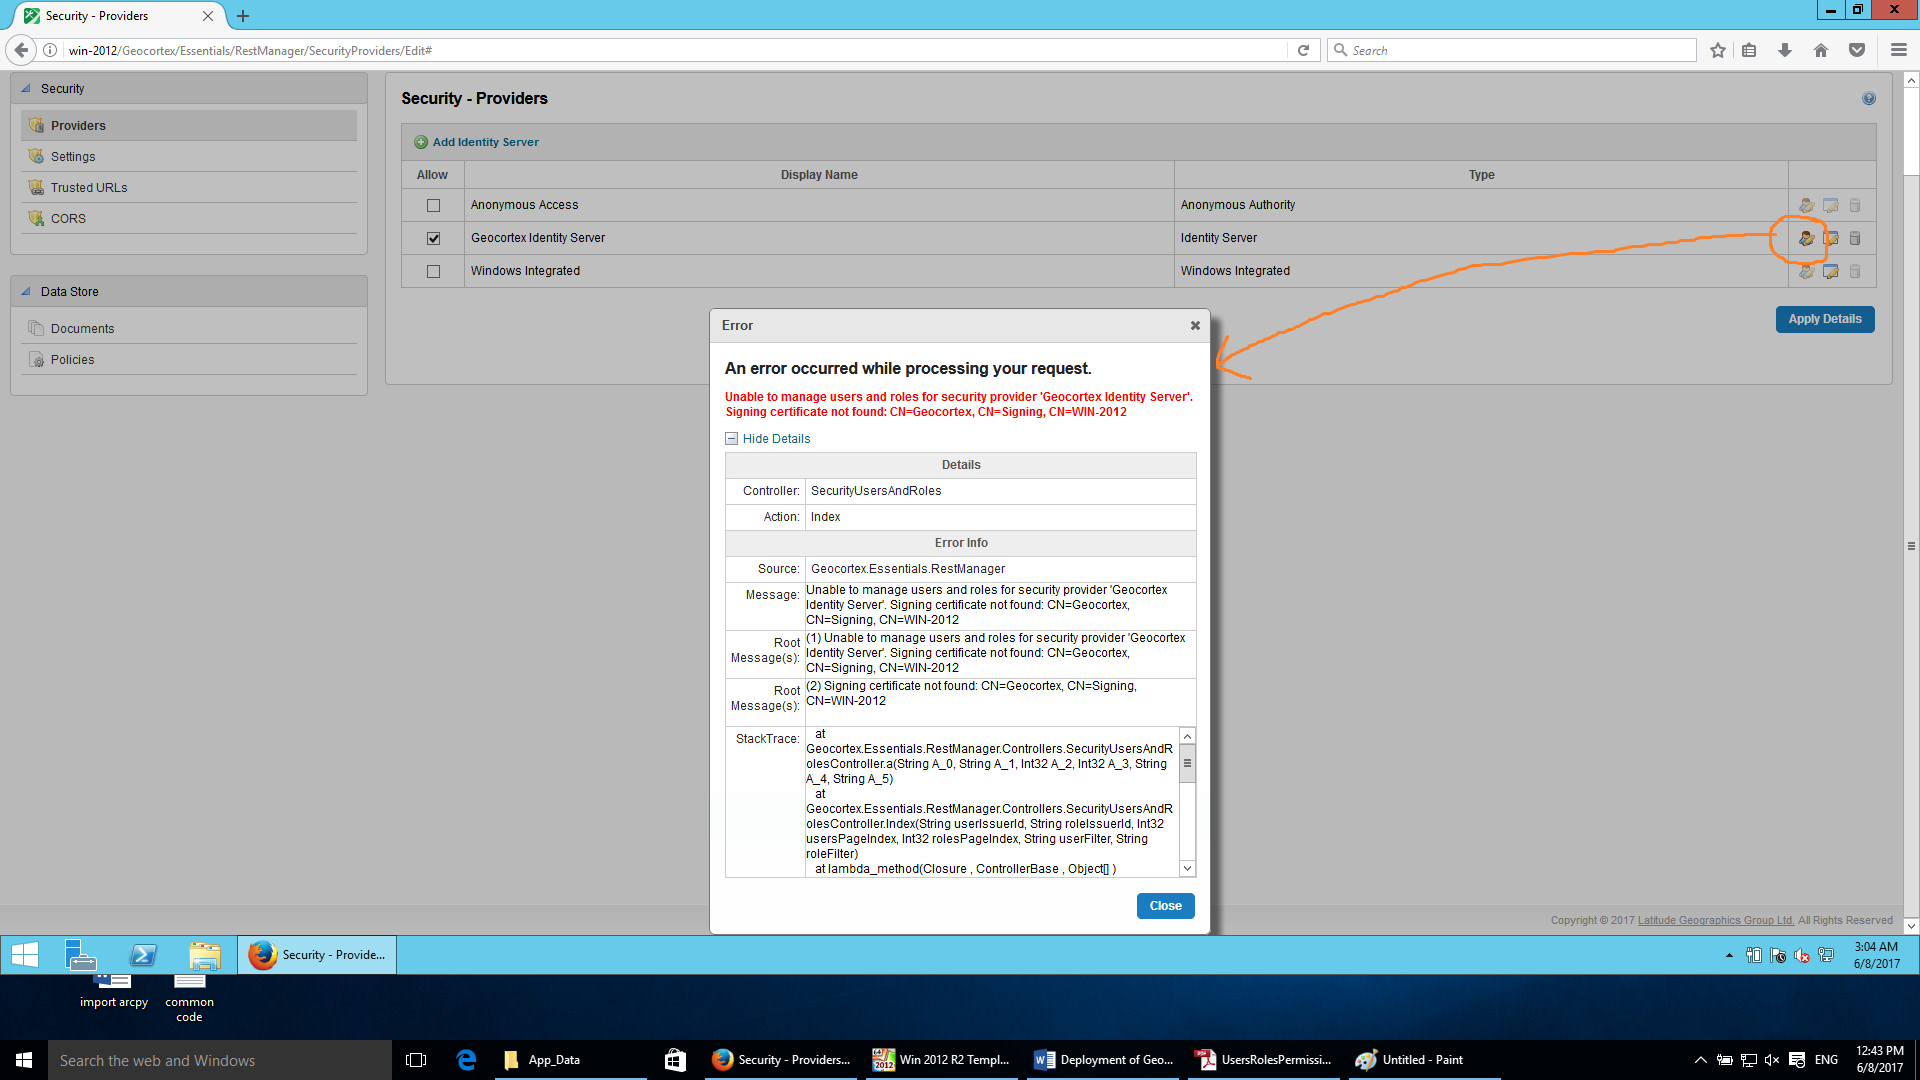This screenshot has height=1080, width=1920.
Task: Open the Windows Store on the taskbar
Action: [x=676, y=1060]
